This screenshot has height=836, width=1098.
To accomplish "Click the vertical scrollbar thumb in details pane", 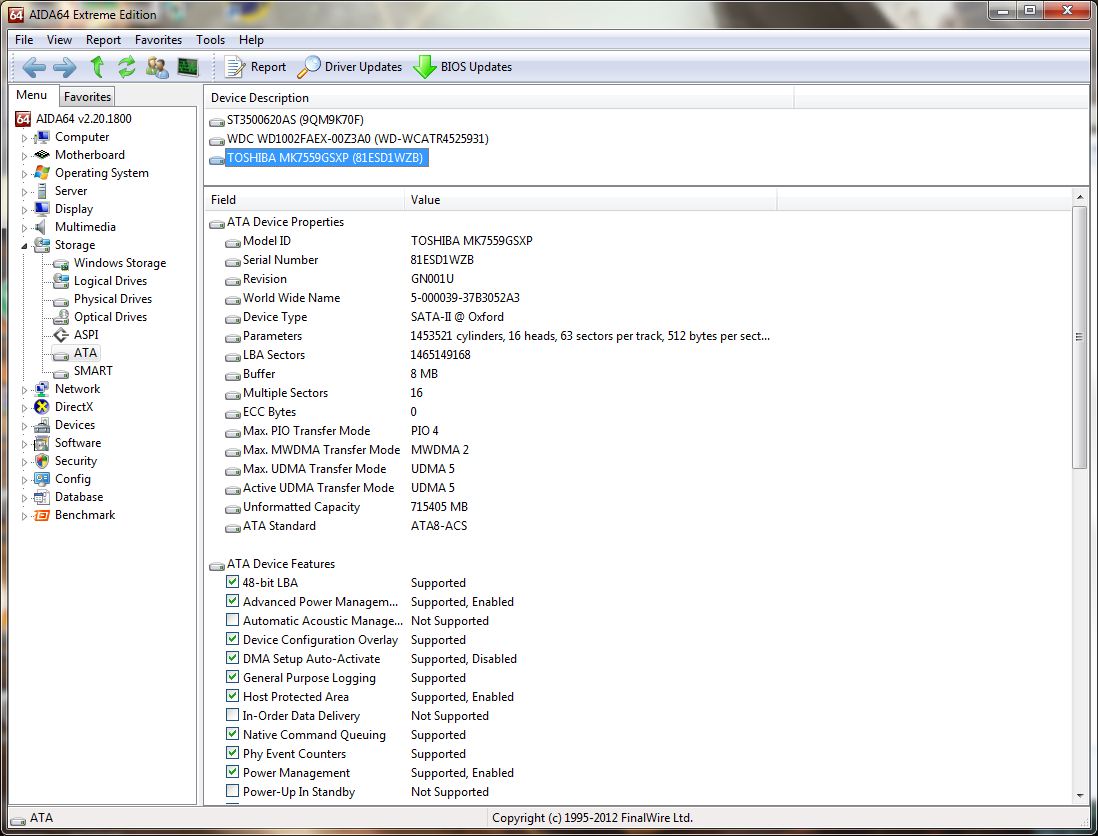I will coord(1080,337).
